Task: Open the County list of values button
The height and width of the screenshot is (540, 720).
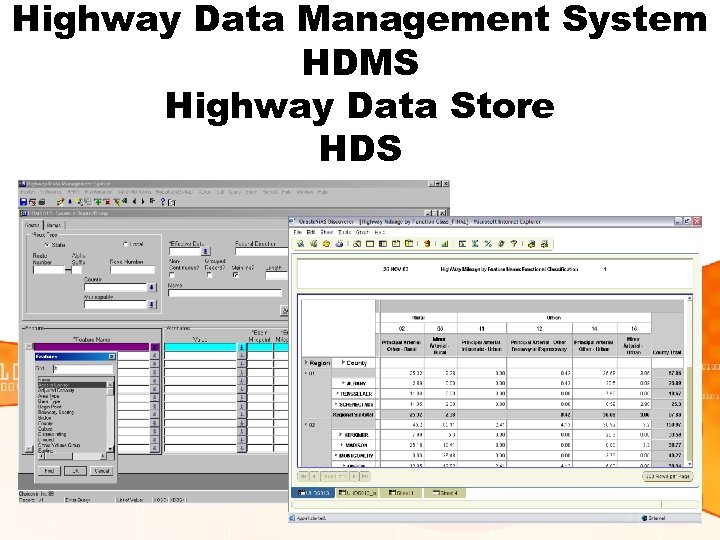Action: click(152, 287)
